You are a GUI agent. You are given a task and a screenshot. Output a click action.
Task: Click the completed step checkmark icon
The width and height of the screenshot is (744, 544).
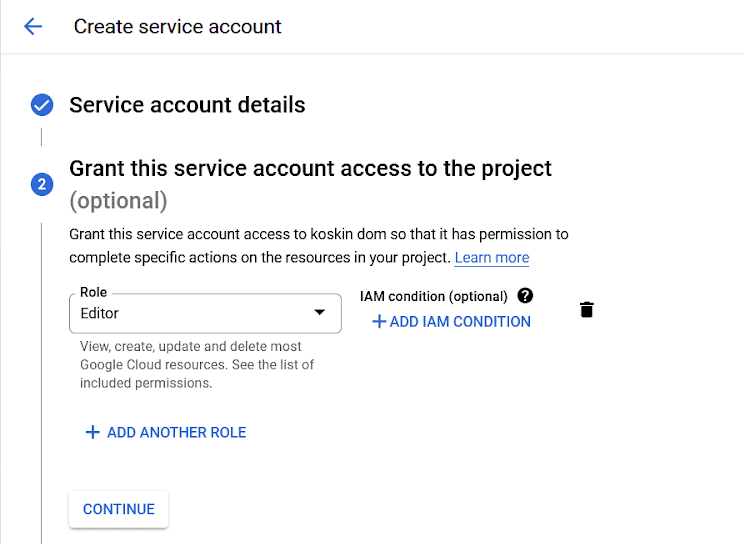[42, 105]
